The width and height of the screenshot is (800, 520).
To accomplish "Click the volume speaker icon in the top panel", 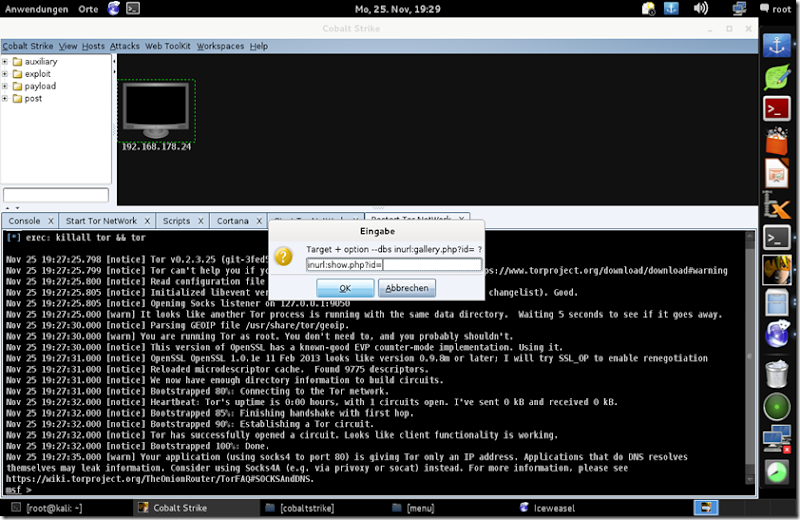I will coord(701,8).
